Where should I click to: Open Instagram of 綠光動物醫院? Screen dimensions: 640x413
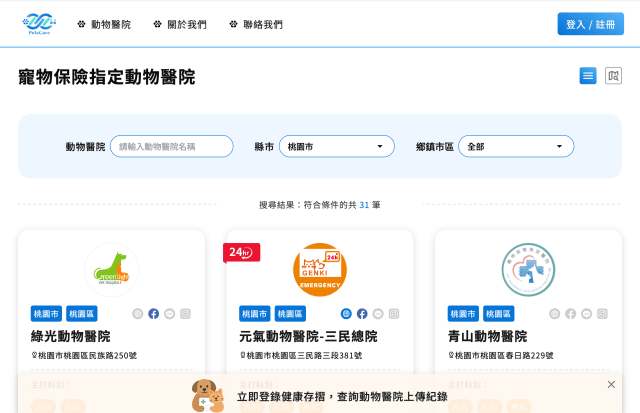[185, 313]
